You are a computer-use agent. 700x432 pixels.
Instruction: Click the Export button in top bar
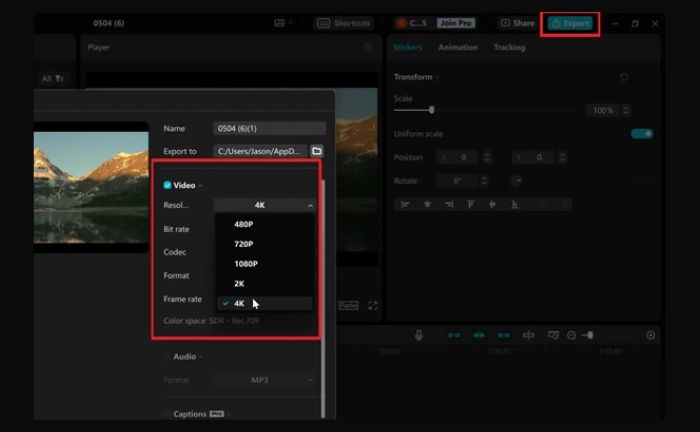coord(570,23)
